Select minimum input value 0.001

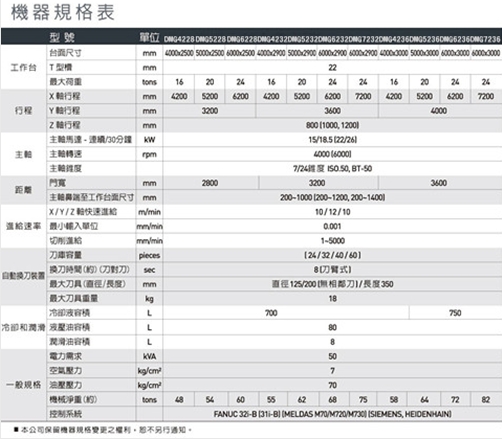(332, 226)
